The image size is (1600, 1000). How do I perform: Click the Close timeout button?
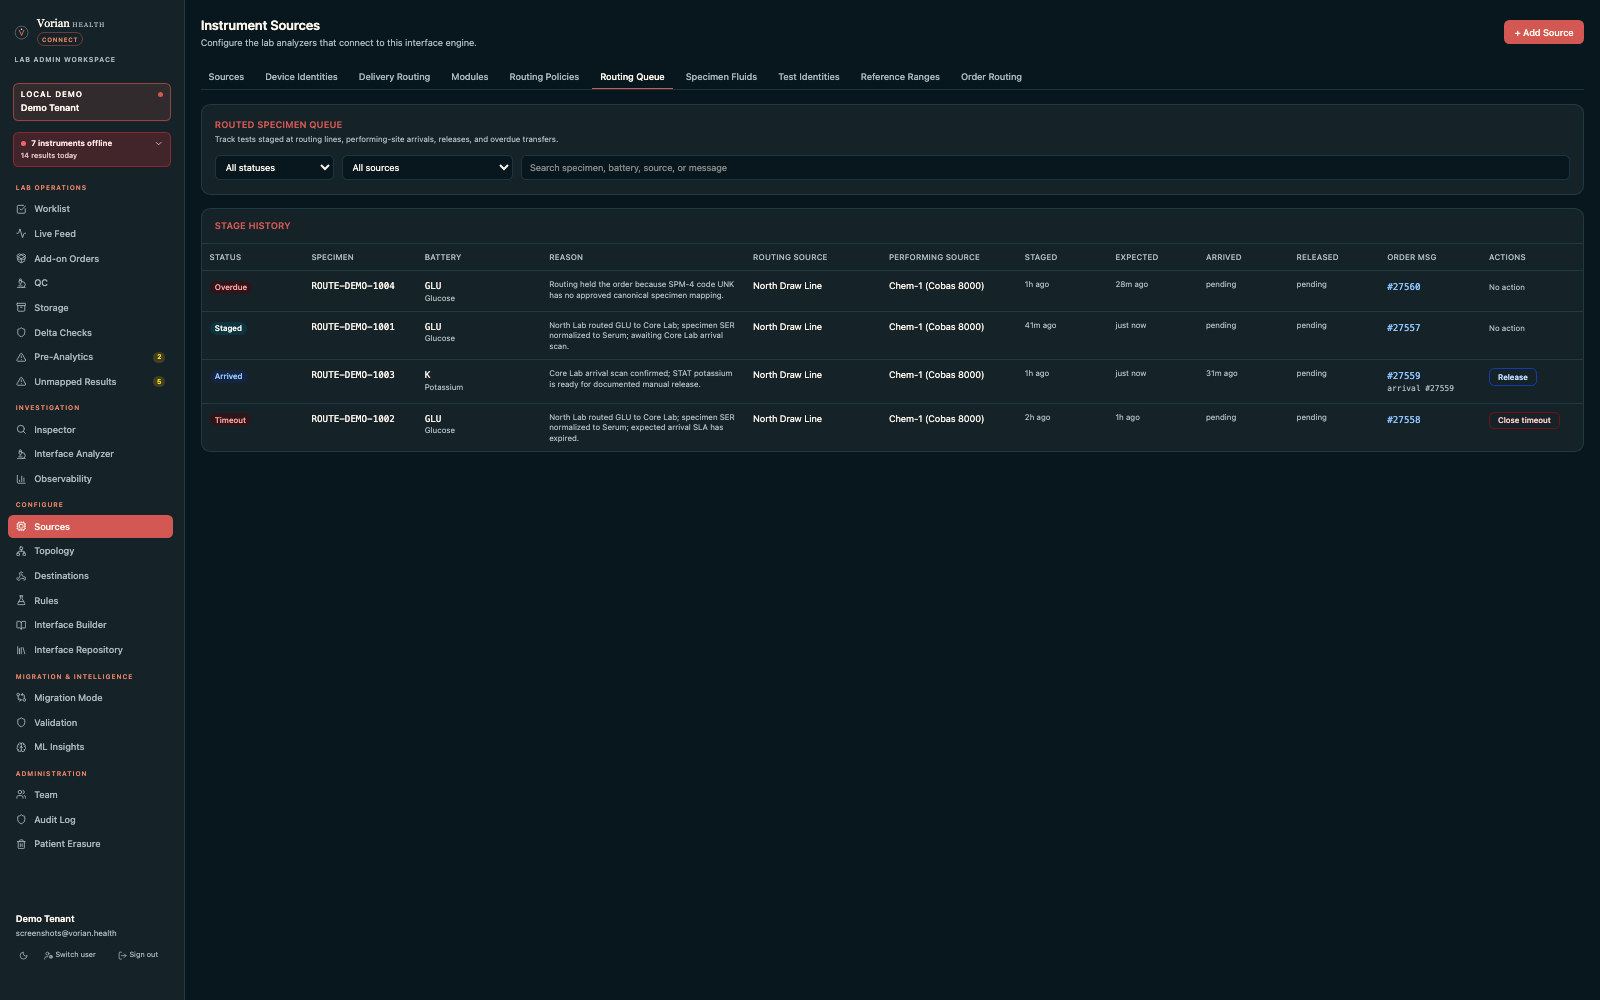pyautogui.click(x=1524, y=421)
